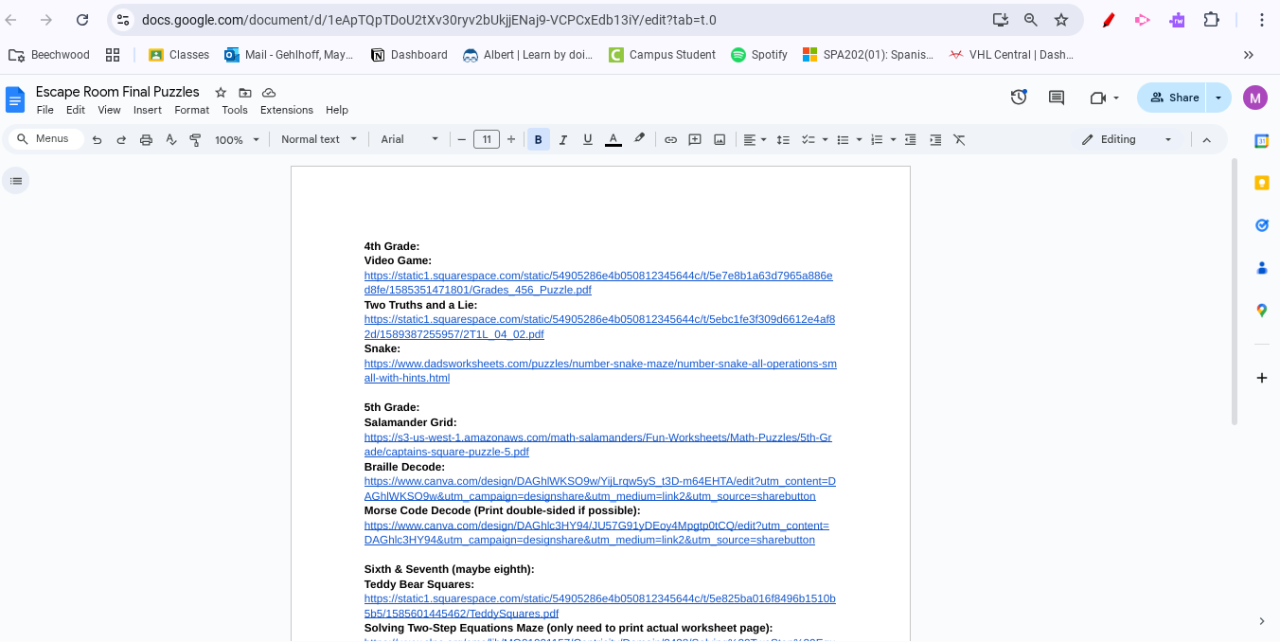
Task: Open Spotify bookmark
Action: [759, 55]
